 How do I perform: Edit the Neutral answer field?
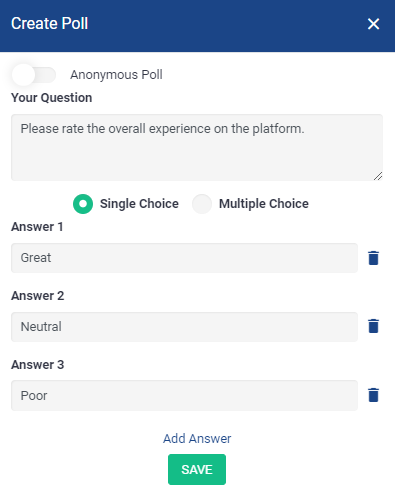point(184,327)
